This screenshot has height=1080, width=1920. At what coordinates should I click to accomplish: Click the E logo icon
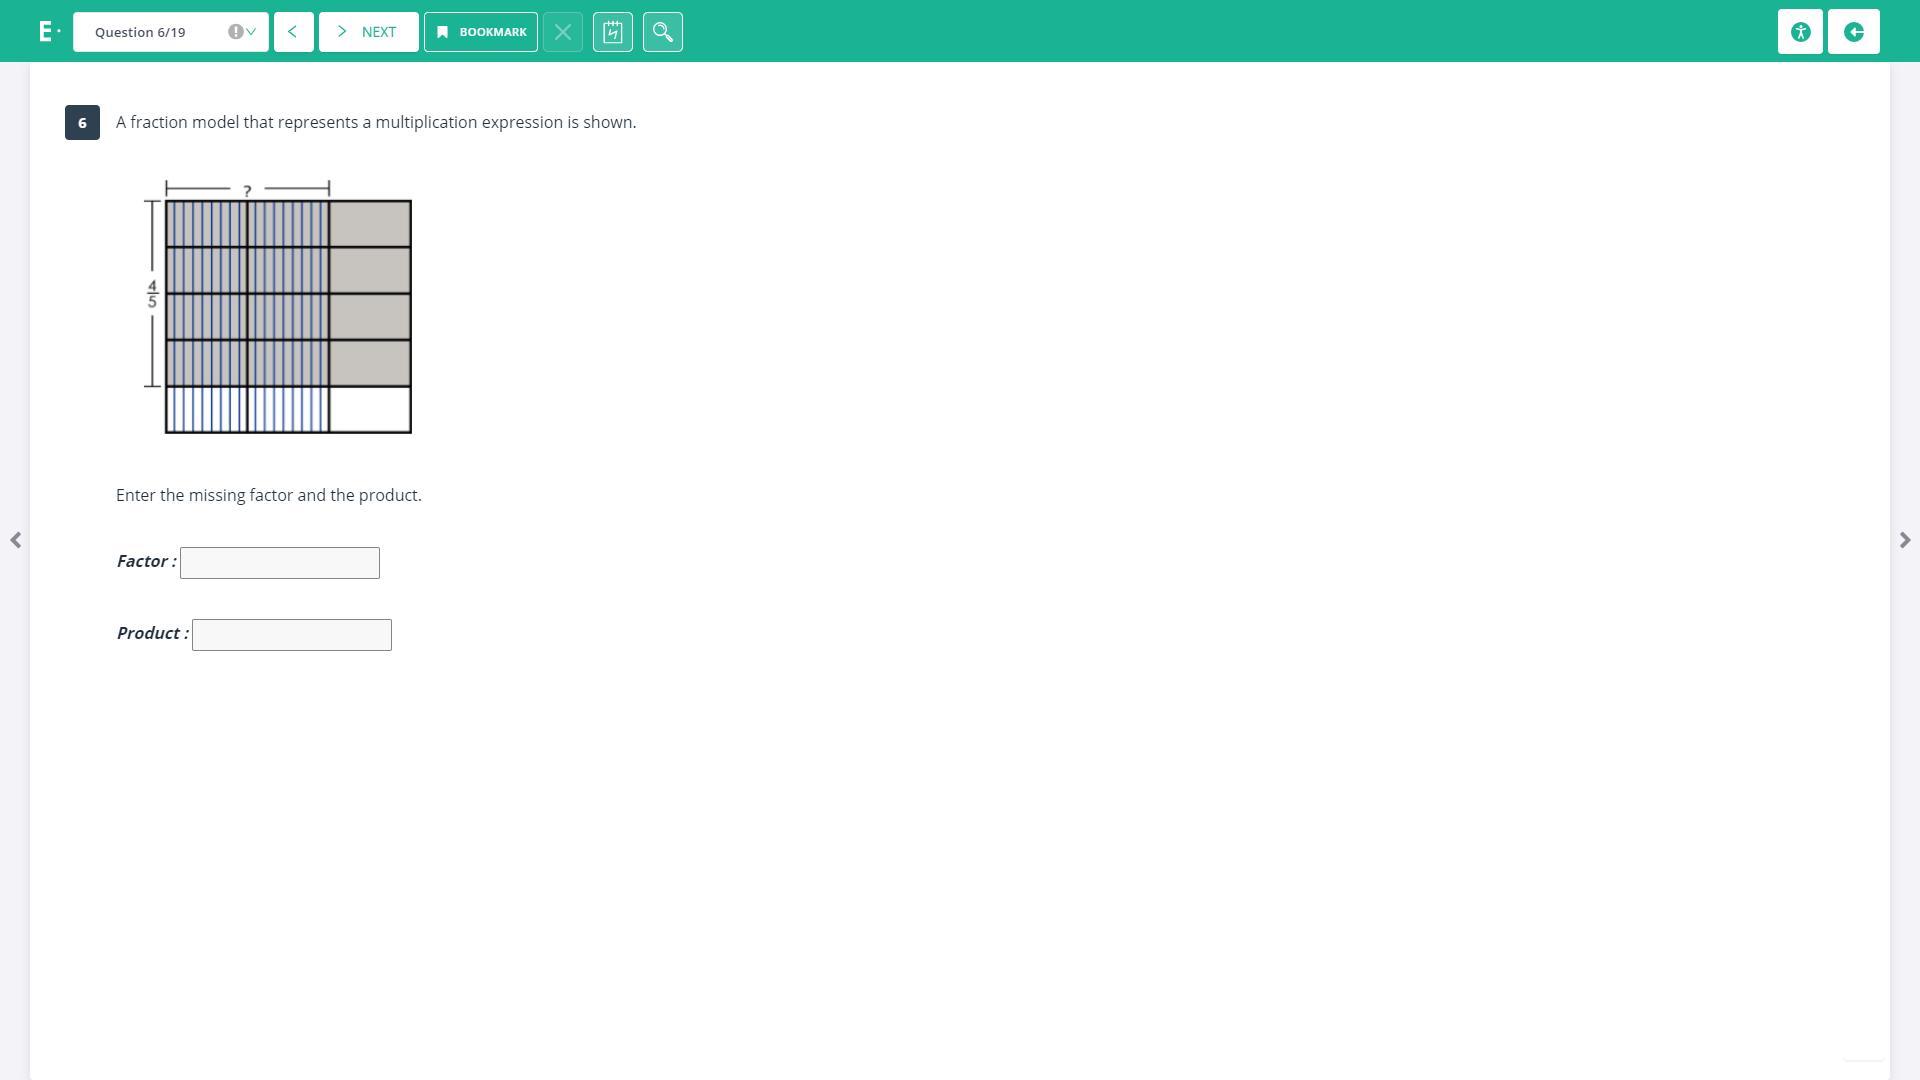coord(47,32)
